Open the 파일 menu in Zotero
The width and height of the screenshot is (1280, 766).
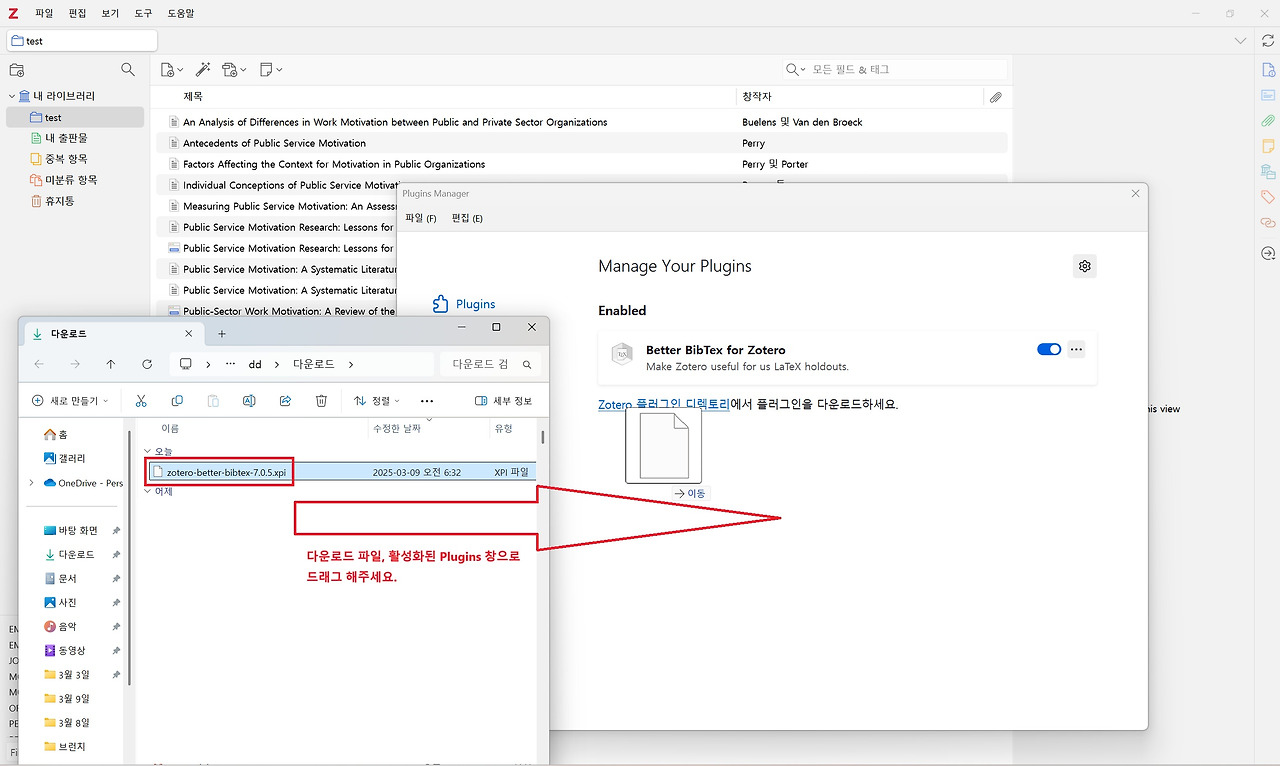tap(44, 14)
